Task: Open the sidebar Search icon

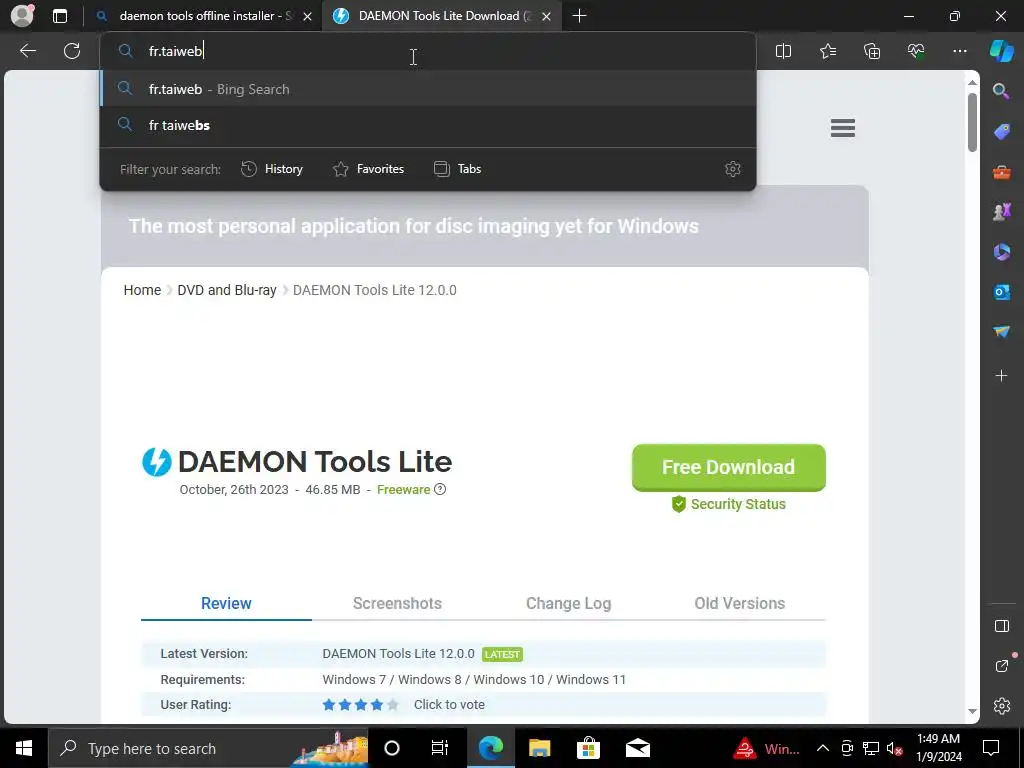Action: [1001, 91]
